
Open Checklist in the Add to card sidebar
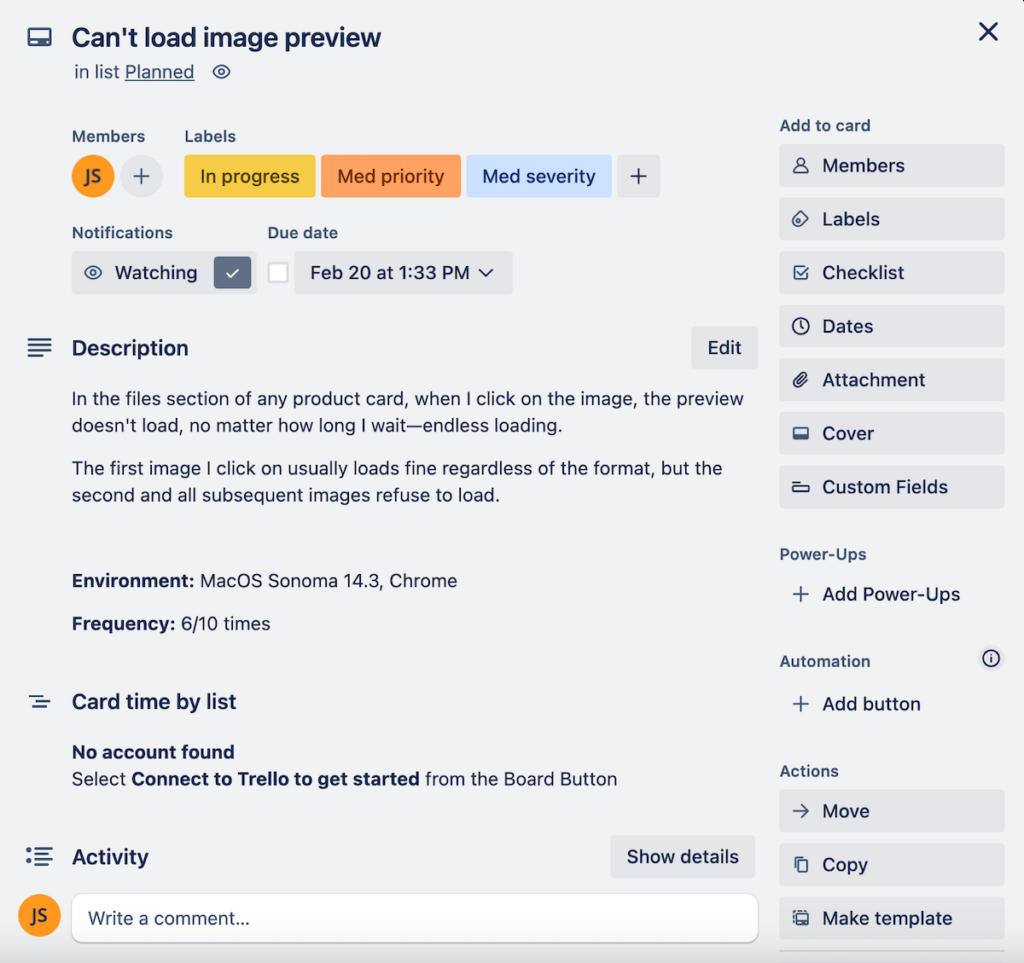(891, 273)
